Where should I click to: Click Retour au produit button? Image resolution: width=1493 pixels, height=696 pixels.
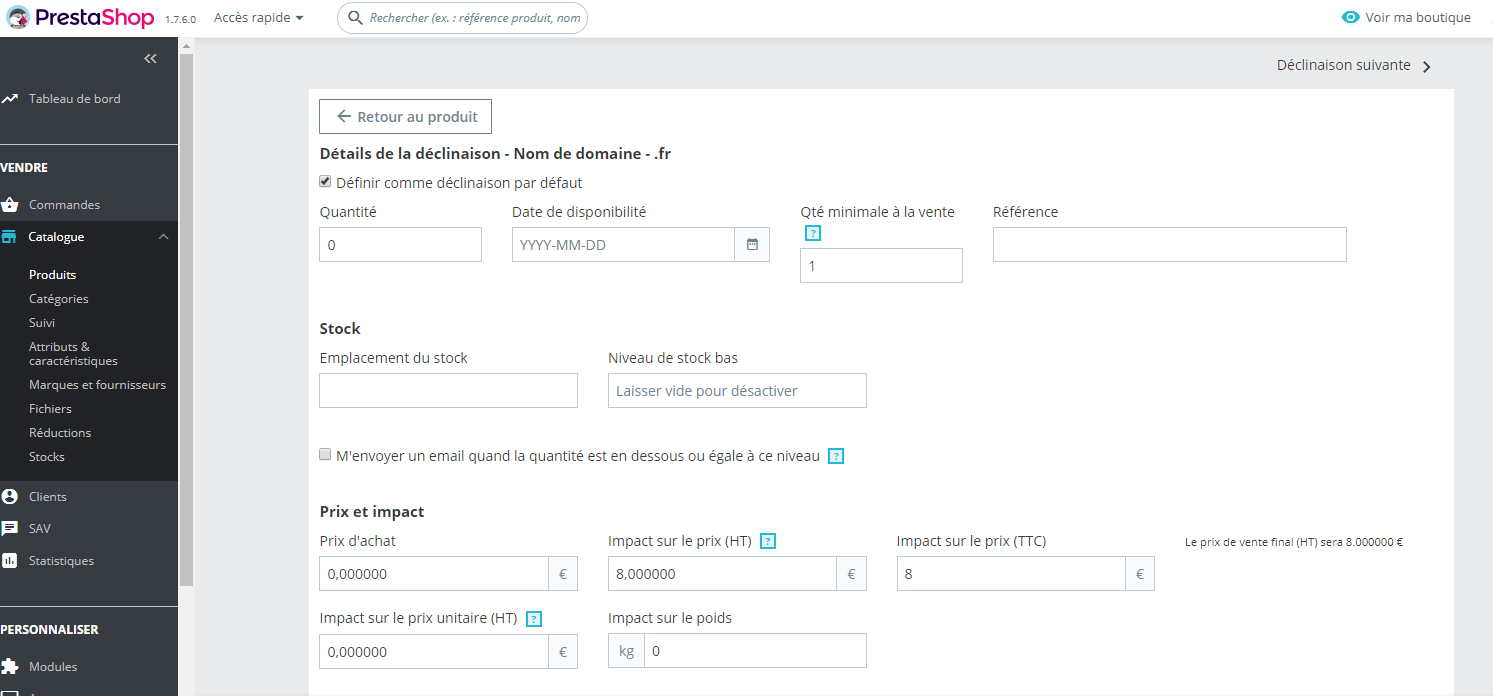pos(405,117)
